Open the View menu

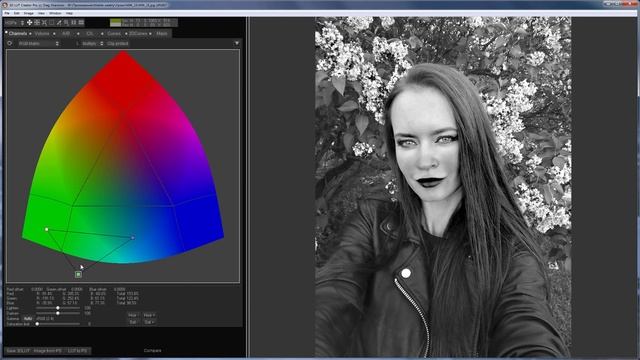click(x=41, y=13)
